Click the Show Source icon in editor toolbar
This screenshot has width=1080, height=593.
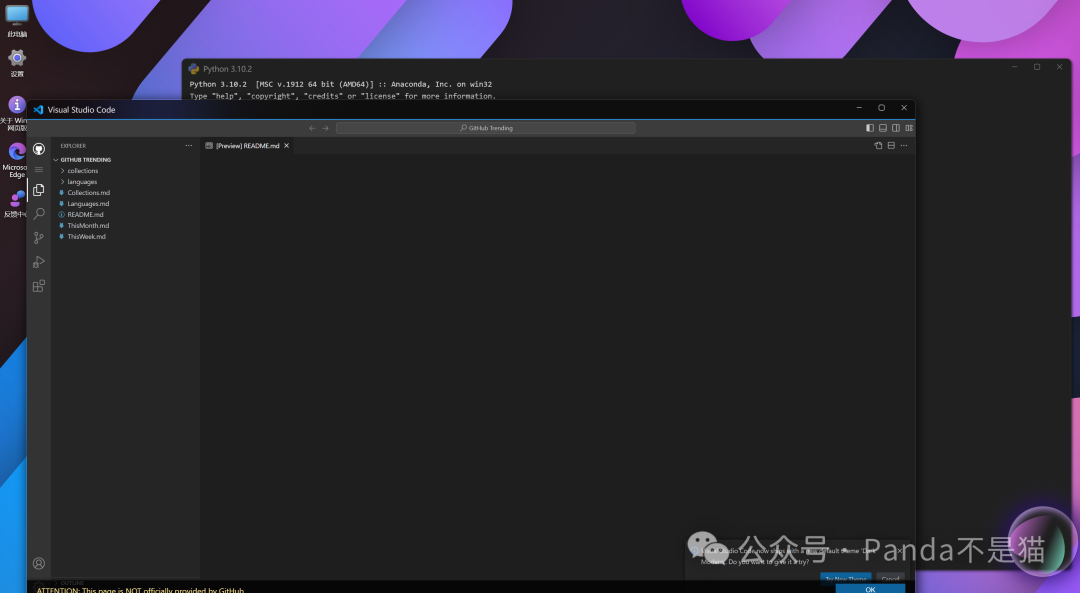coord(878,145)
